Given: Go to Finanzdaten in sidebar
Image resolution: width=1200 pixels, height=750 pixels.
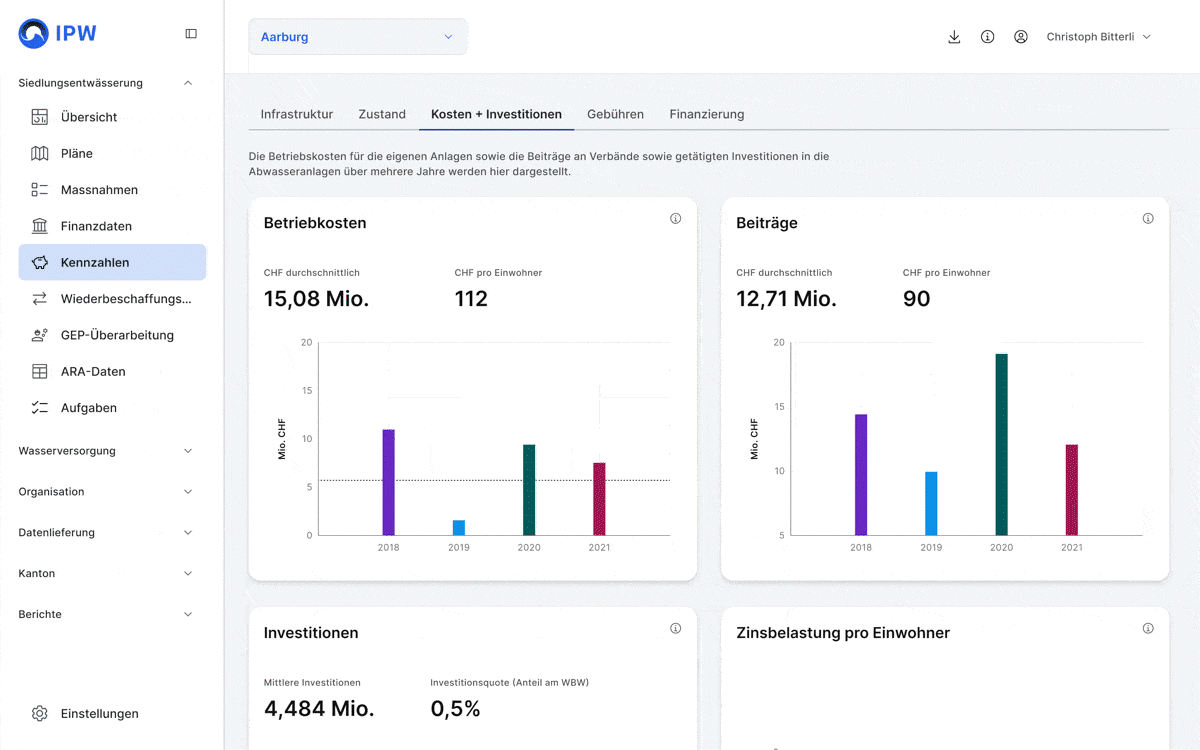Looking at the screenshot, I should coord(96,226).
